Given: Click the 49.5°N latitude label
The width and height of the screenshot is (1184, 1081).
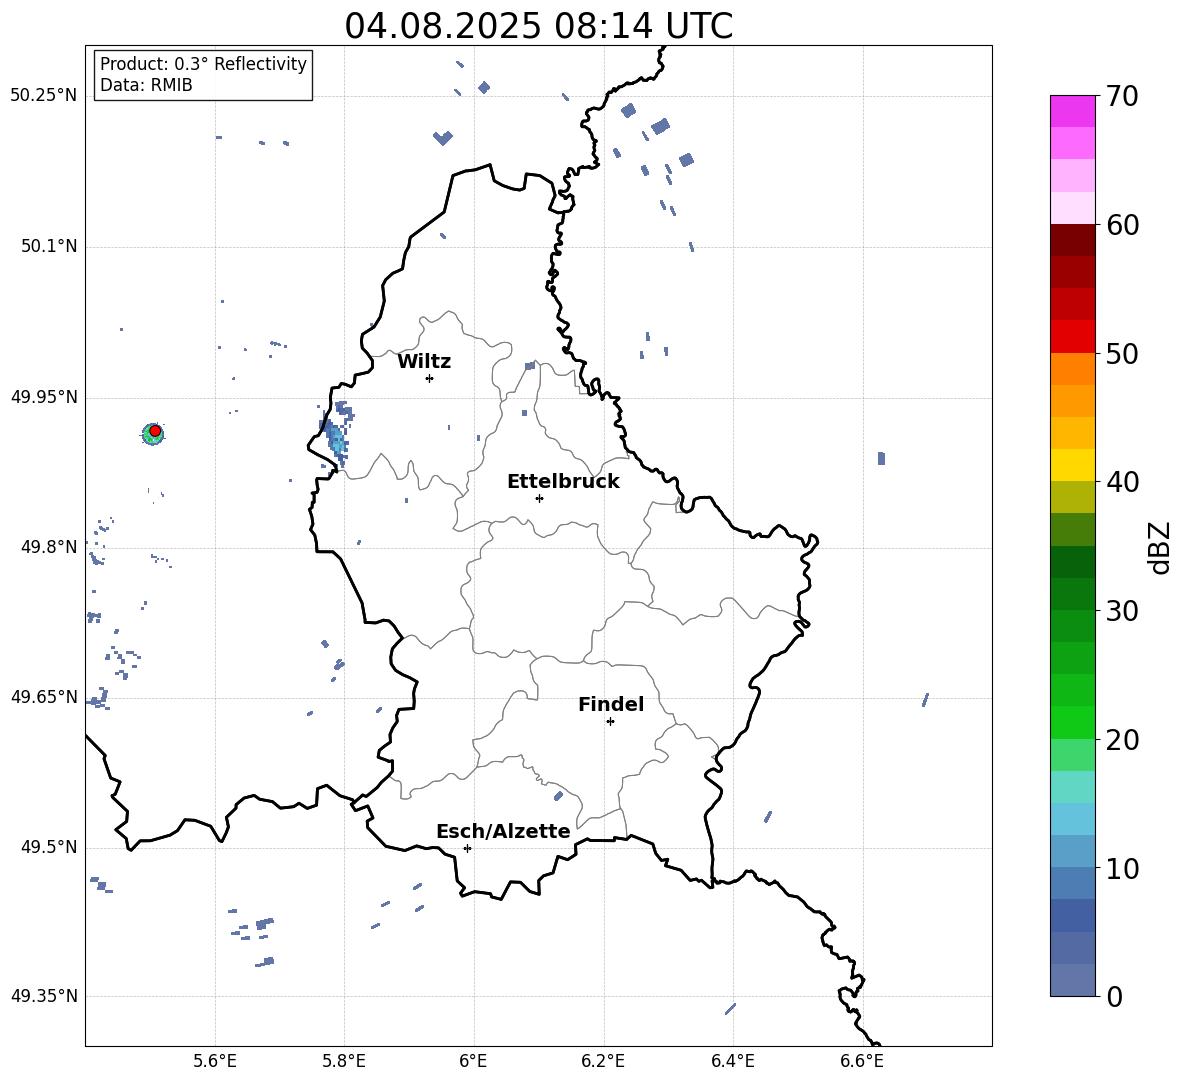Looking at the screenshot, I should (48, 847).
